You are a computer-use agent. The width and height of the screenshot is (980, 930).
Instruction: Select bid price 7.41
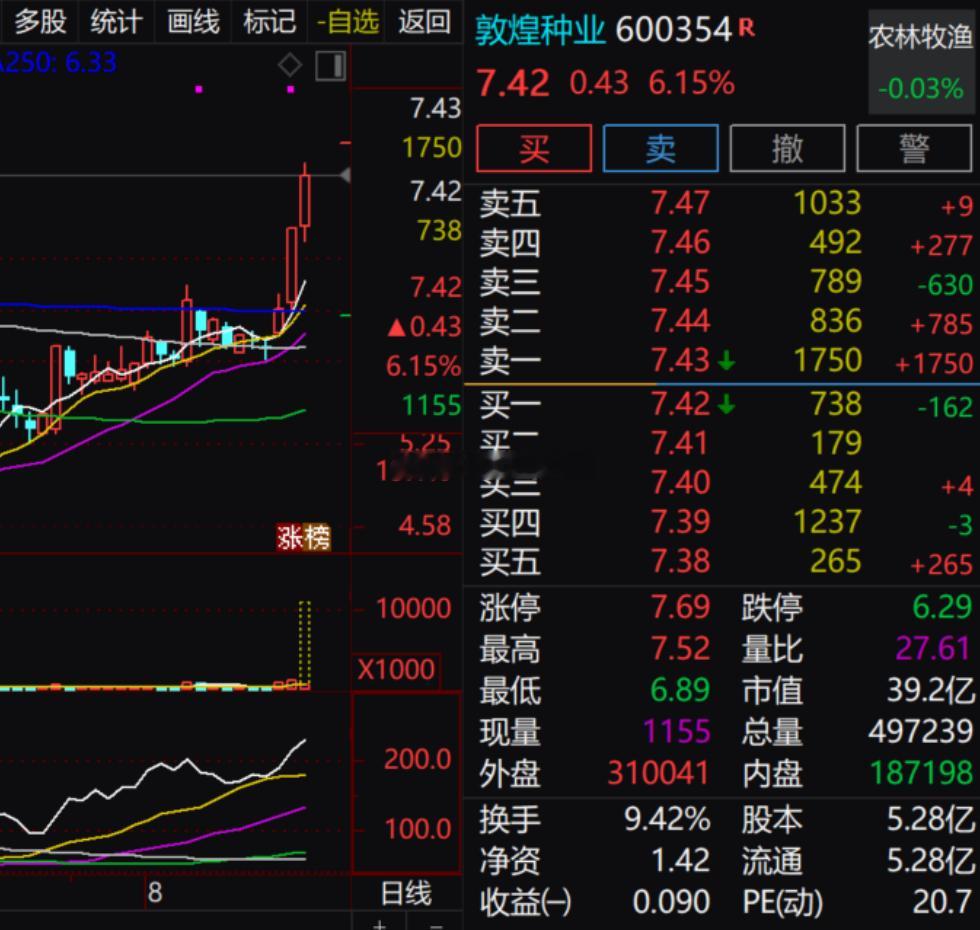click(681, 443)
